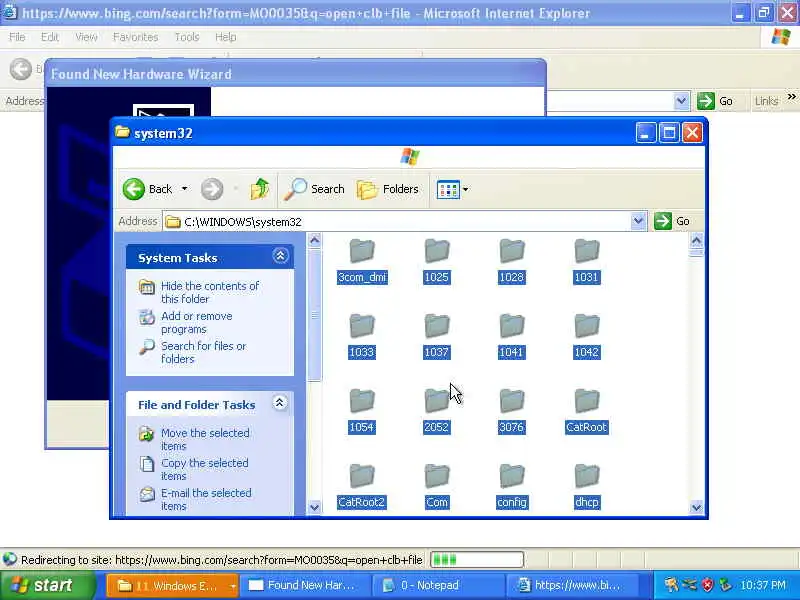The width and height of the screenshot is (800, 600).
Task: Collapse the System Tasks panel
Action: pyautogui.click(x=280, y=256)
